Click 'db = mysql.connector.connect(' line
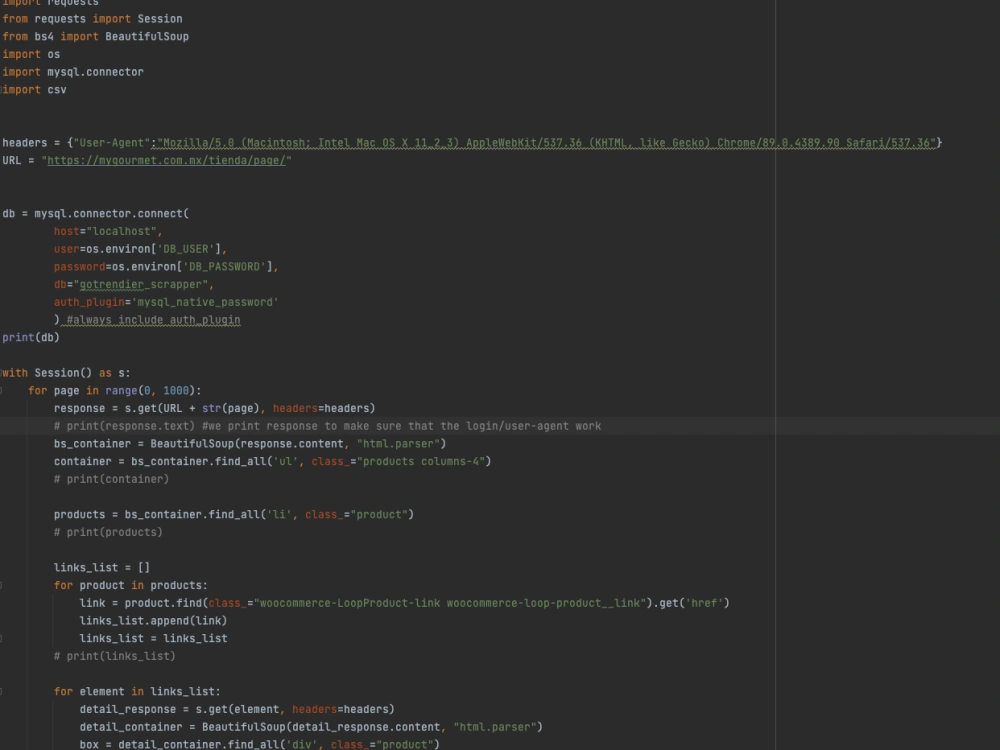Viewport: 1000px width, 750px height. click(x=96, y=214)
